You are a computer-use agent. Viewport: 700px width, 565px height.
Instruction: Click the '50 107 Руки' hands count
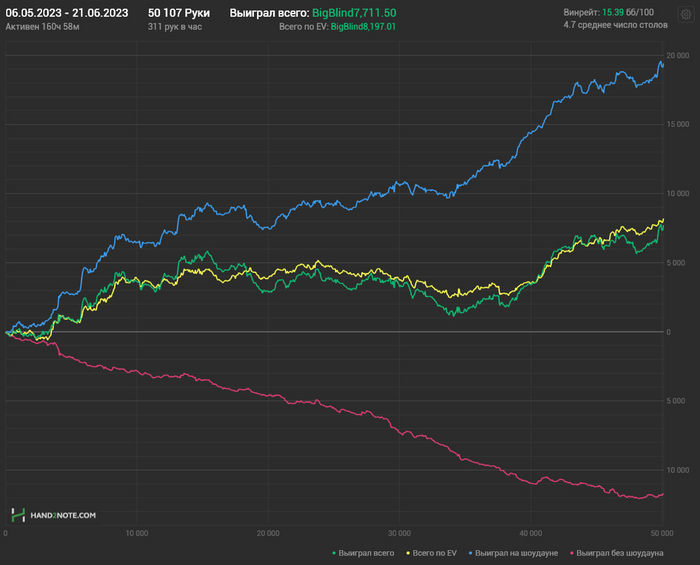pos(179,13)
